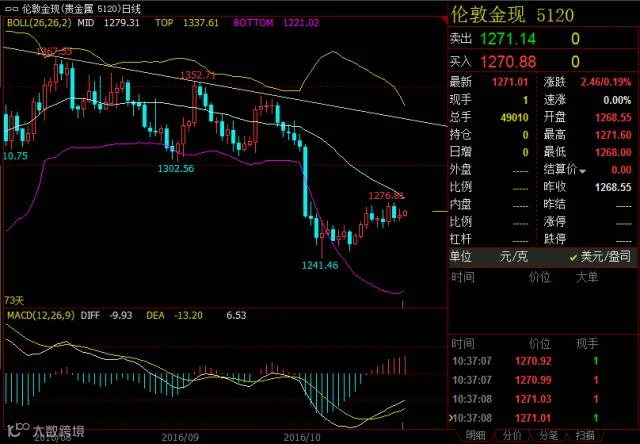Switch to the 扫描 tab

point(584,436)
